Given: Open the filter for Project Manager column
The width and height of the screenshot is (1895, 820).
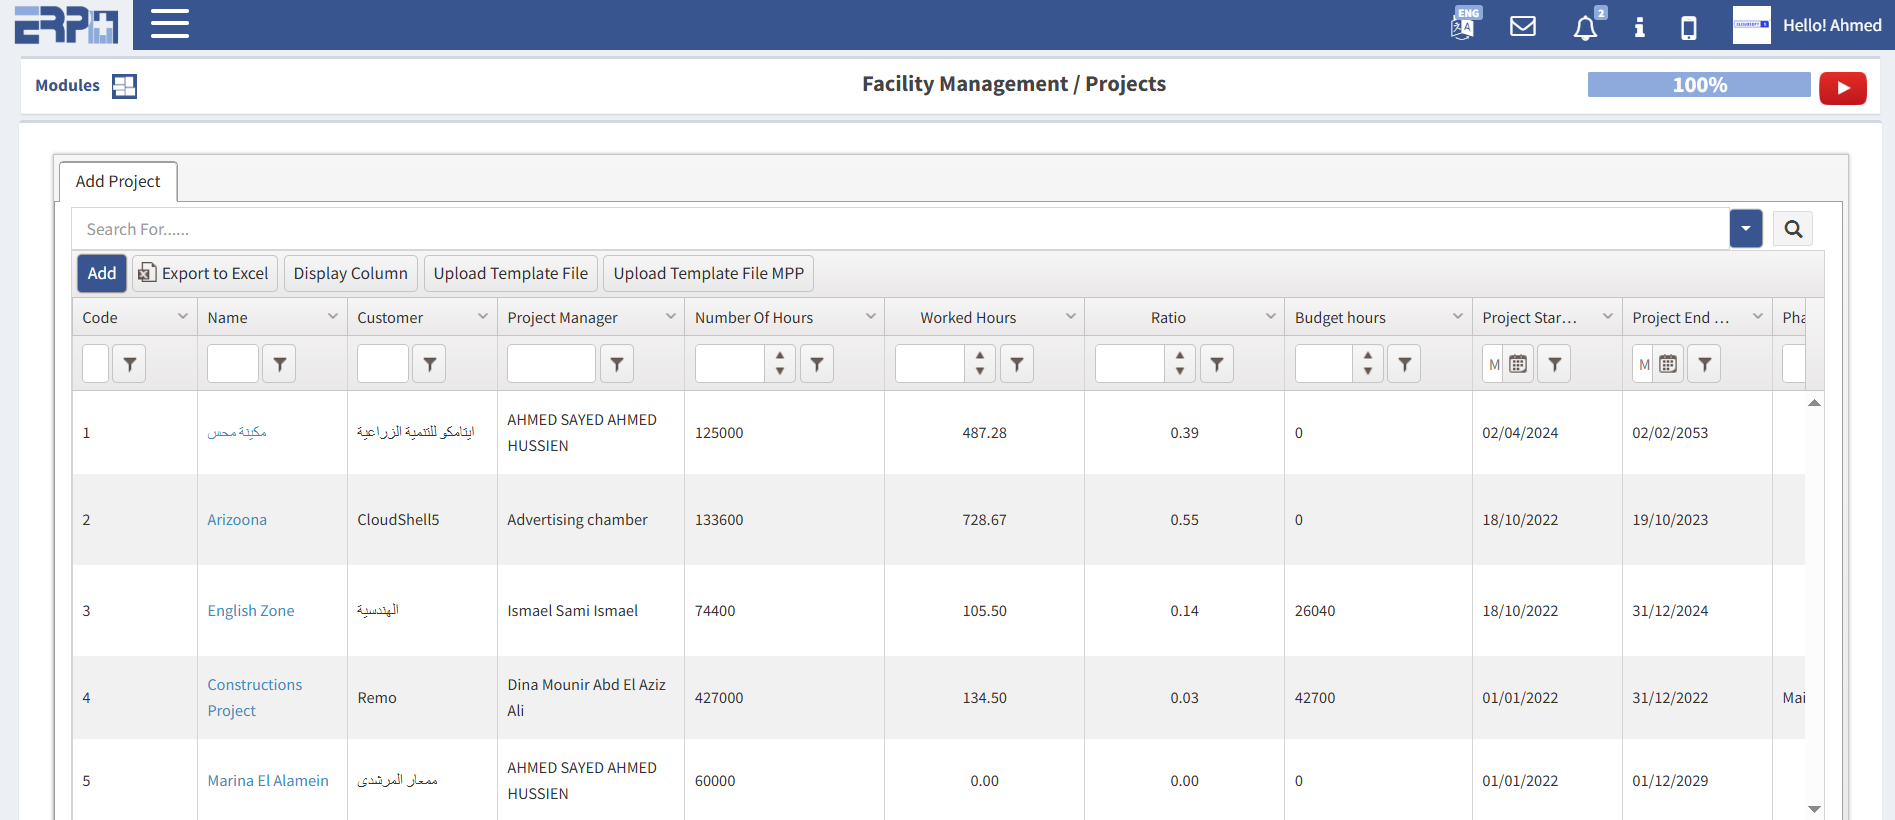Looking at the screenshot, I should (x=617, y=364).
